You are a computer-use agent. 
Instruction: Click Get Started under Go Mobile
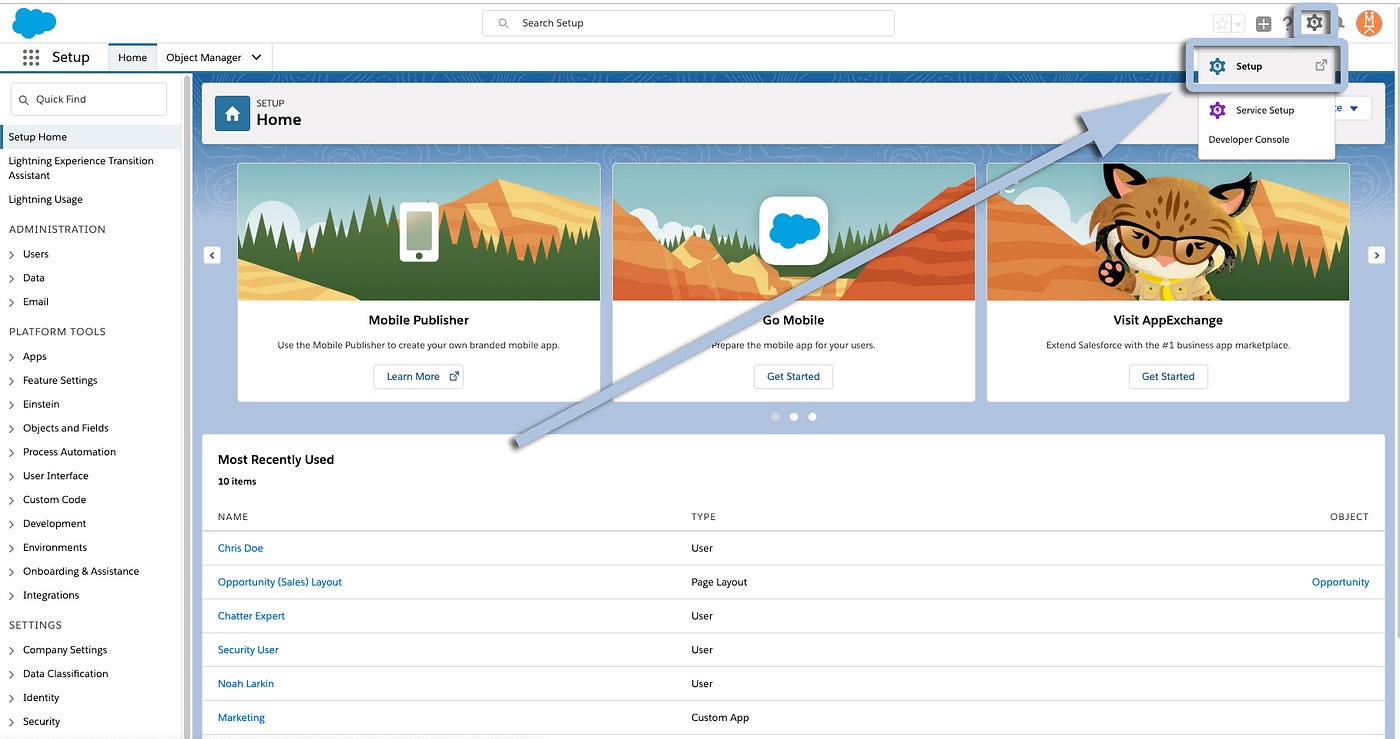pyautogui.click(x=793, y=376)
